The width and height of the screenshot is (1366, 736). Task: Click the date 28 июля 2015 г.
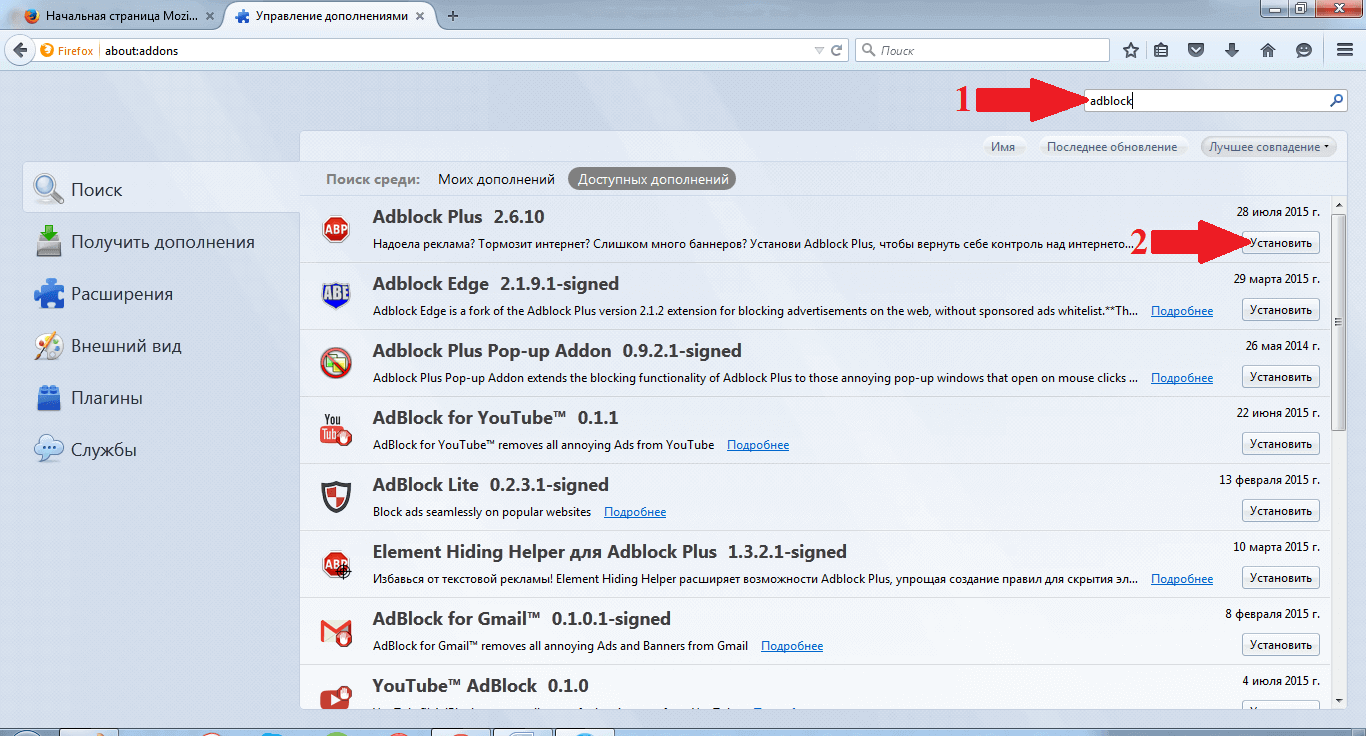(x=1278, y=212)
